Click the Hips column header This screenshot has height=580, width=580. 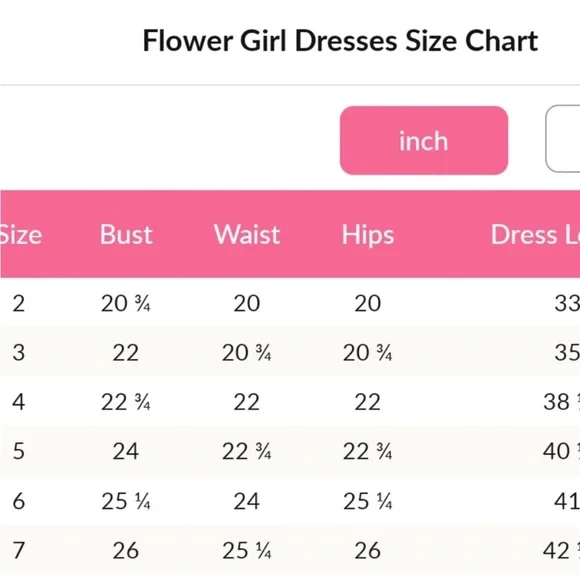tap(368, 236)
